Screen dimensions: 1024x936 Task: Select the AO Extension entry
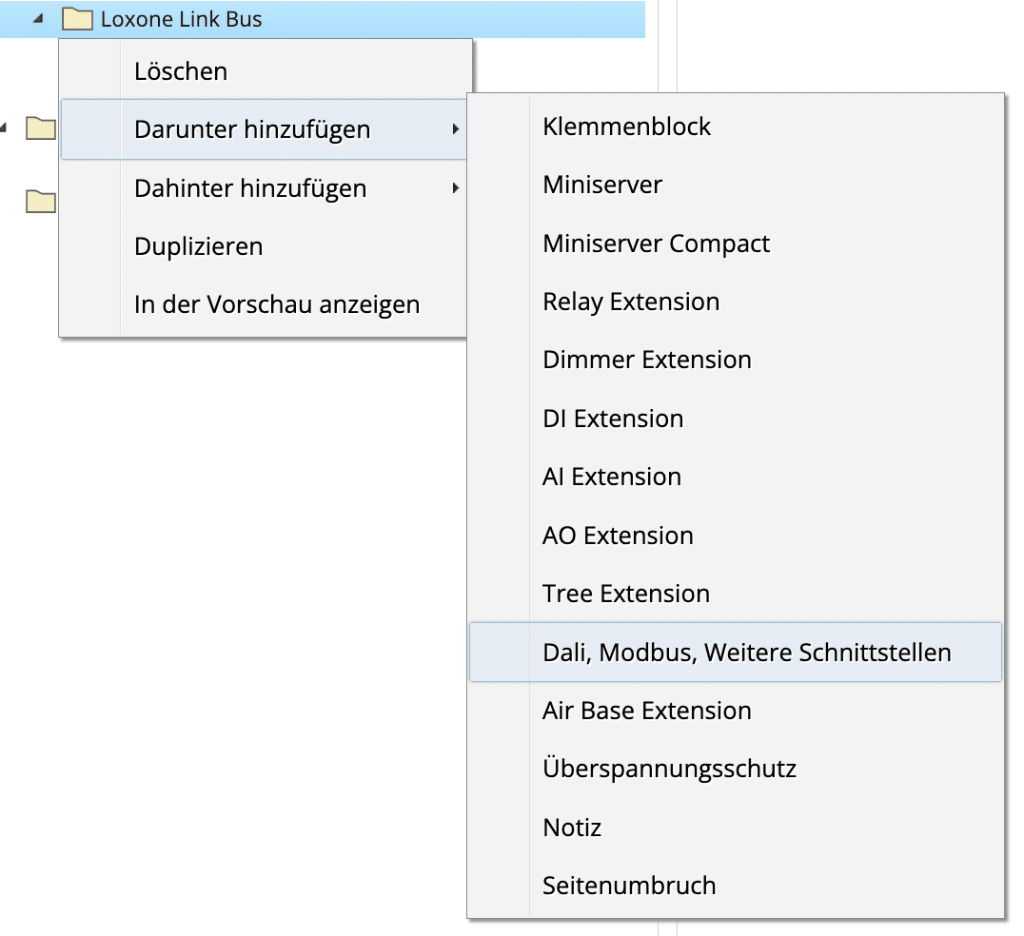click(735, 535)
